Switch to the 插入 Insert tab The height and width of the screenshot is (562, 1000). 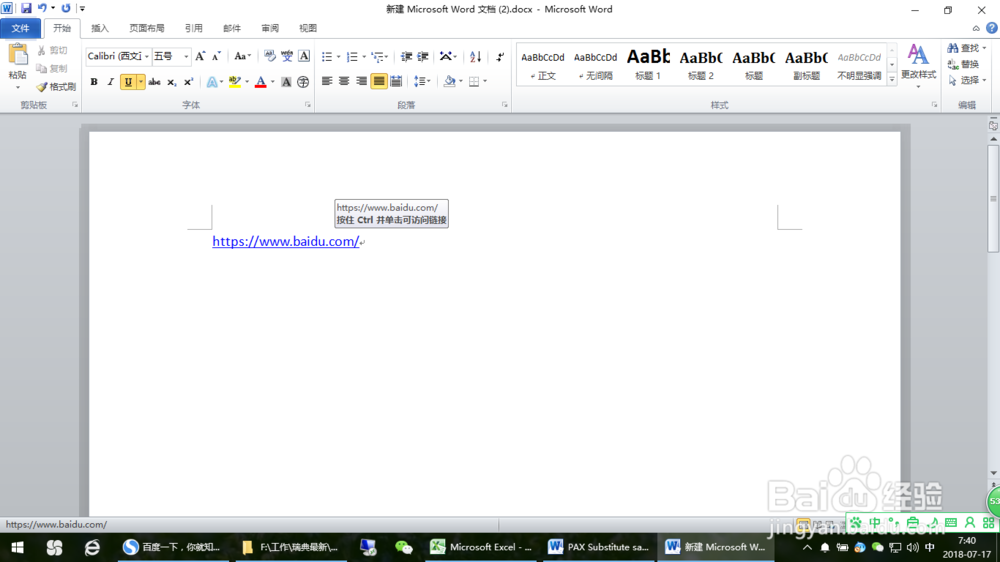coord(100,28)
